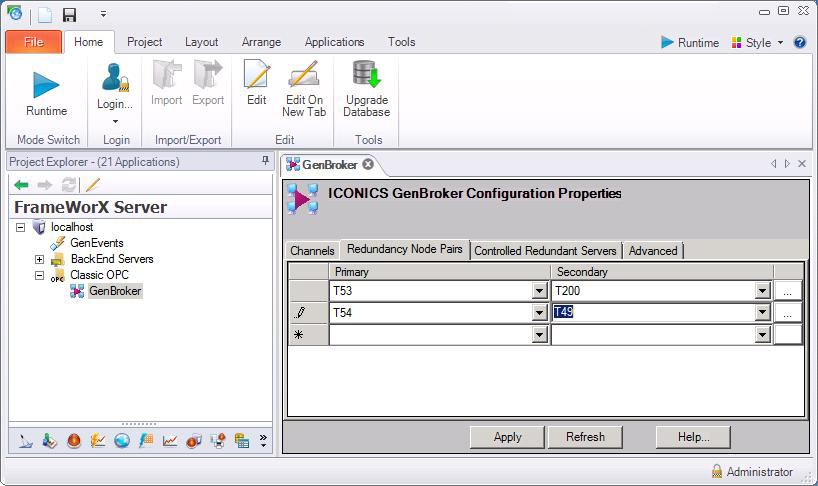The image size is (818, 486).
Task: Open the Login dropdown arrow
Action: [115, 121]
